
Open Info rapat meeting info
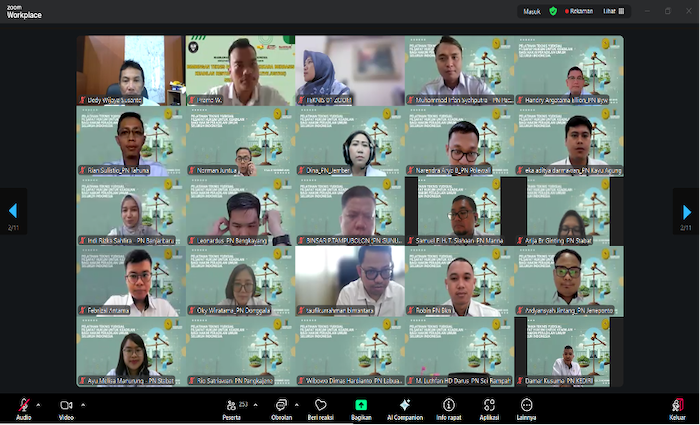(449, 405)
